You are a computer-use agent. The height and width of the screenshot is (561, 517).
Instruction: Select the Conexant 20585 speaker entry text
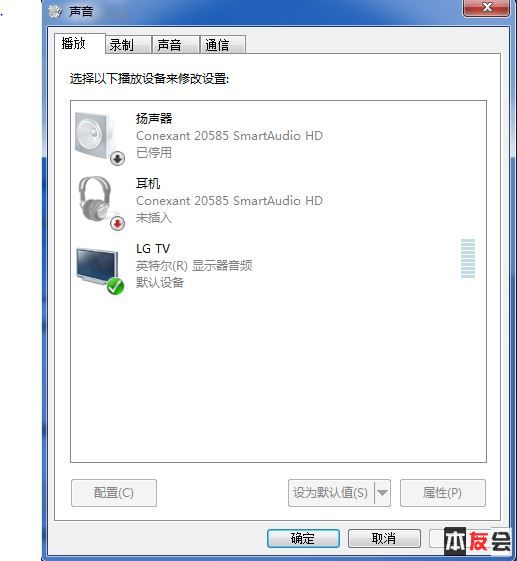coord(229,136)
